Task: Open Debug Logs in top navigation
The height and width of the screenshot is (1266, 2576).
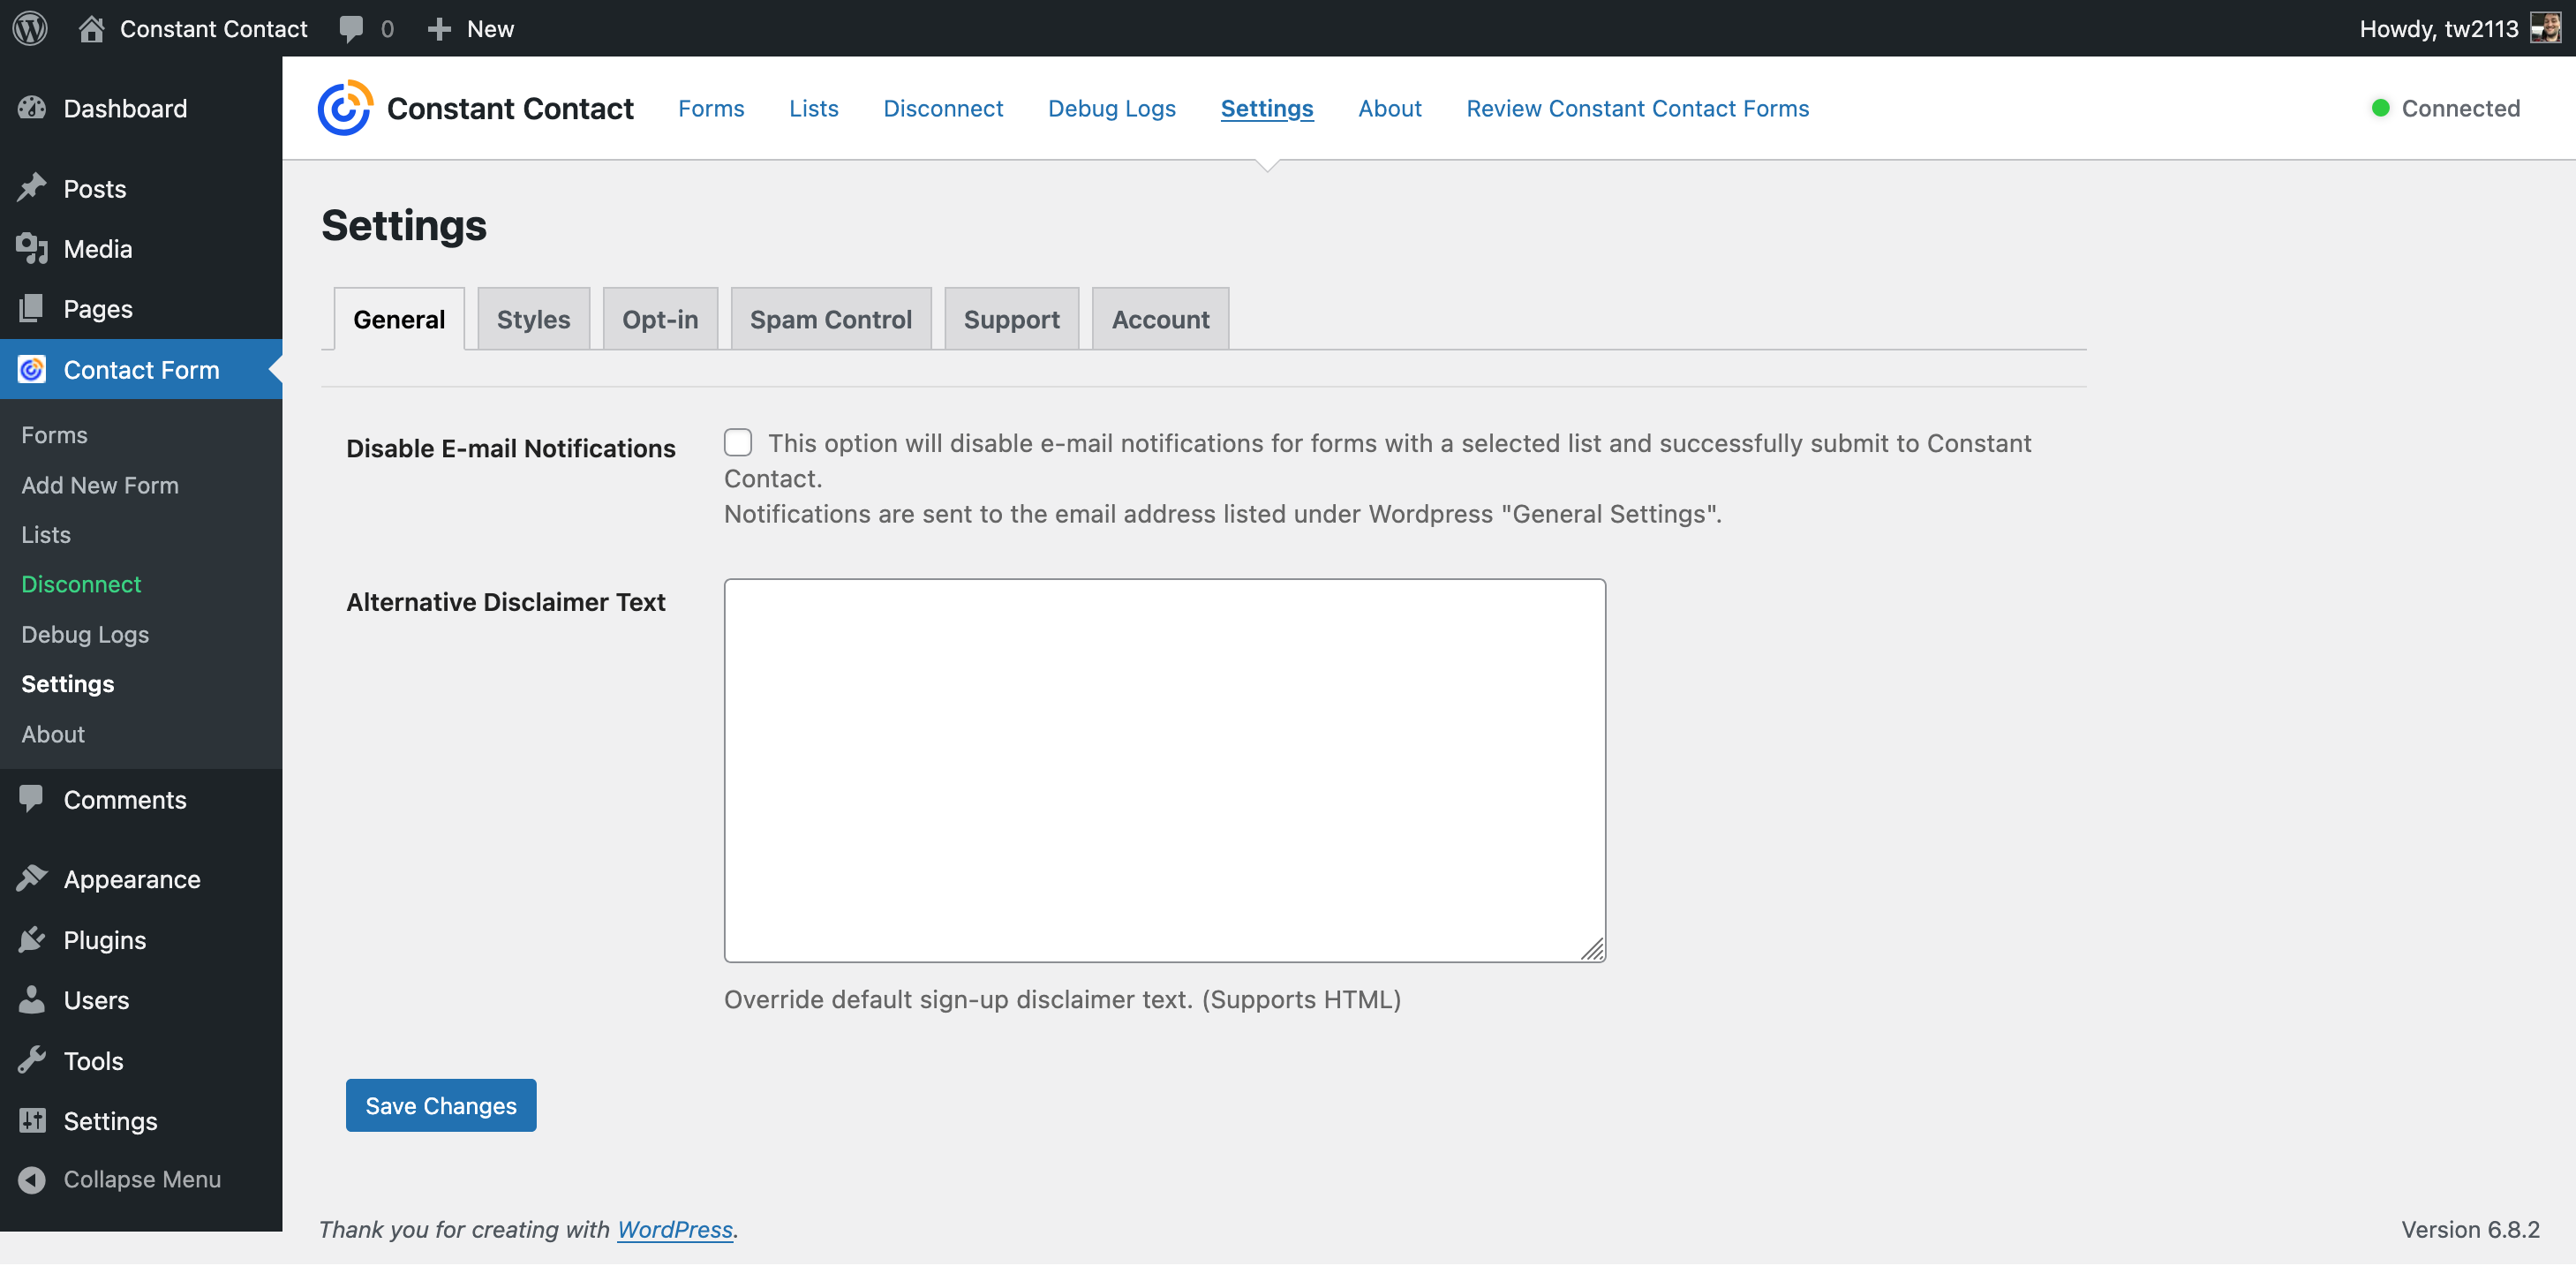Action: point(1111,108)
